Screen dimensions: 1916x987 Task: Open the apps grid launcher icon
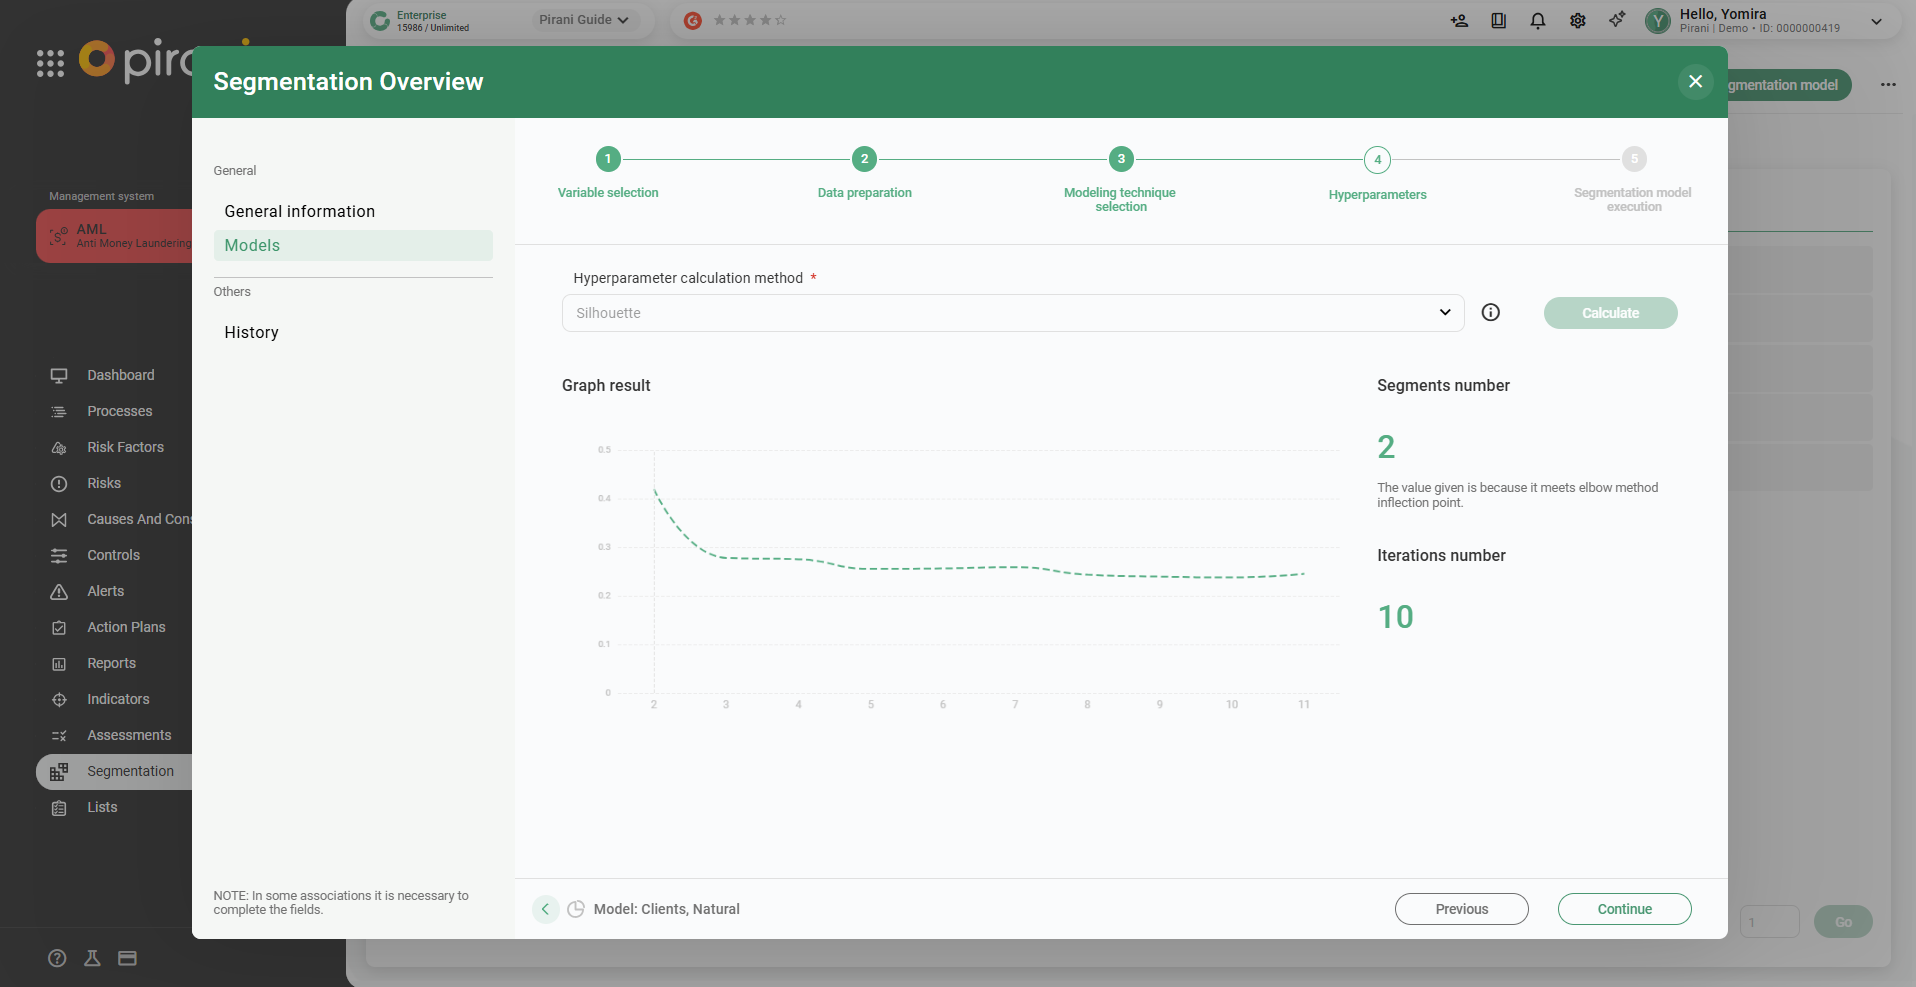pyautogui.click(x=50, y=63)
